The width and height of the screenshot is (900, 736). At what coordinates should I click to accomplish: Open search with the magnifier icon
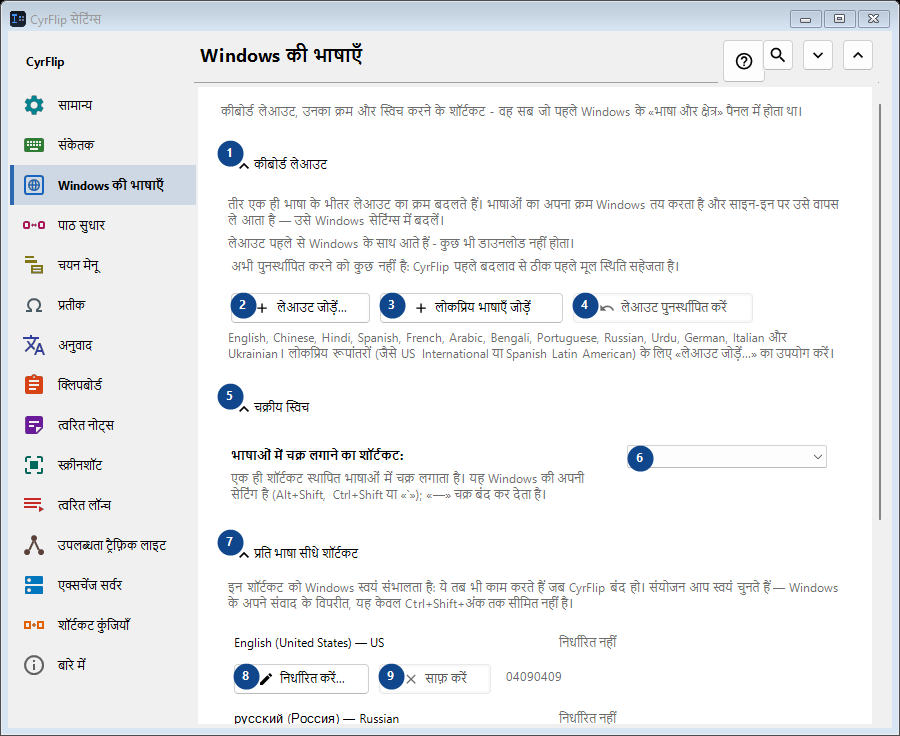pos(778,55)
